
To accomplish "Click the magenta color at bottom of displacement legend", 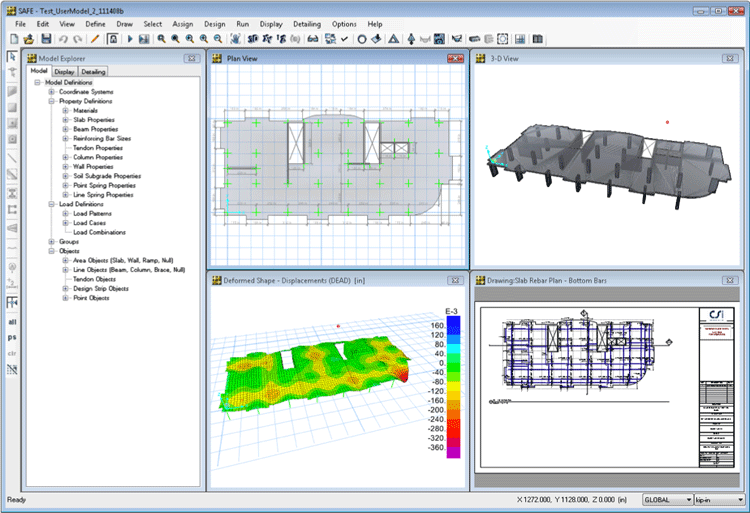I will [x=453, y=452].
